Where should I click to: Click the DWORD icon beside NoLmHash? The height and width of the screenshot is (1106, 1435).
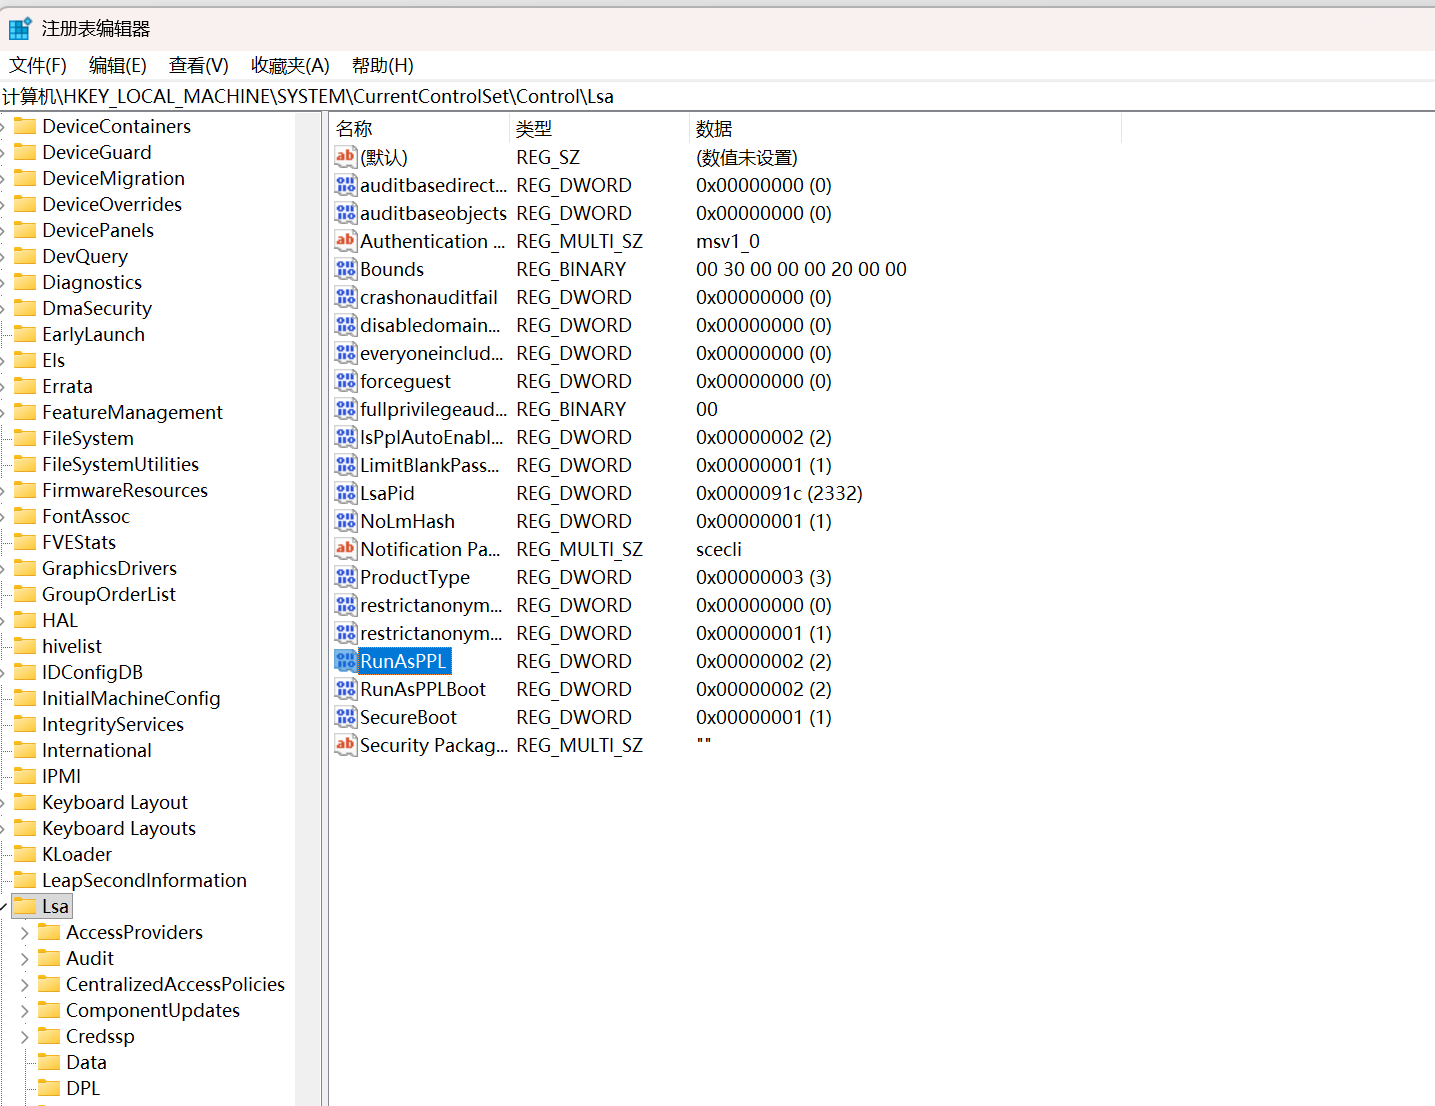pyautogui.click(x=345, y=521)
